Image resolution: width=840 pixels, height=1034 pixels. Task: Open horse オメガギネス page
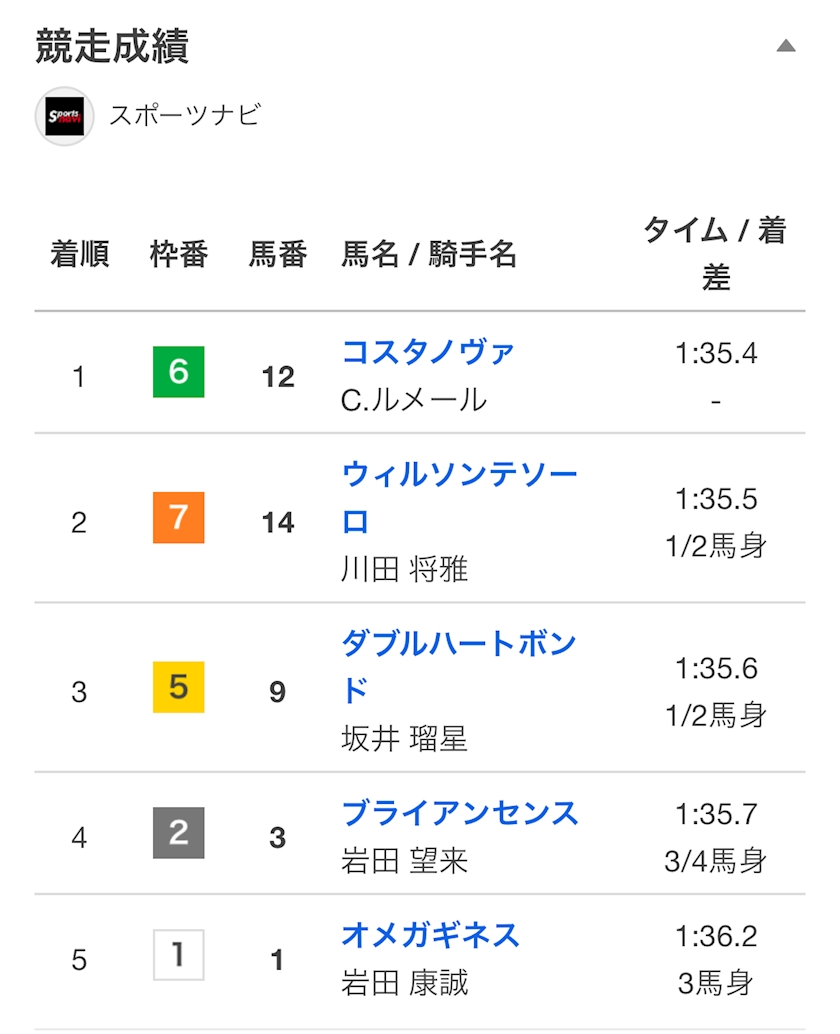click(x=430, y=935)
